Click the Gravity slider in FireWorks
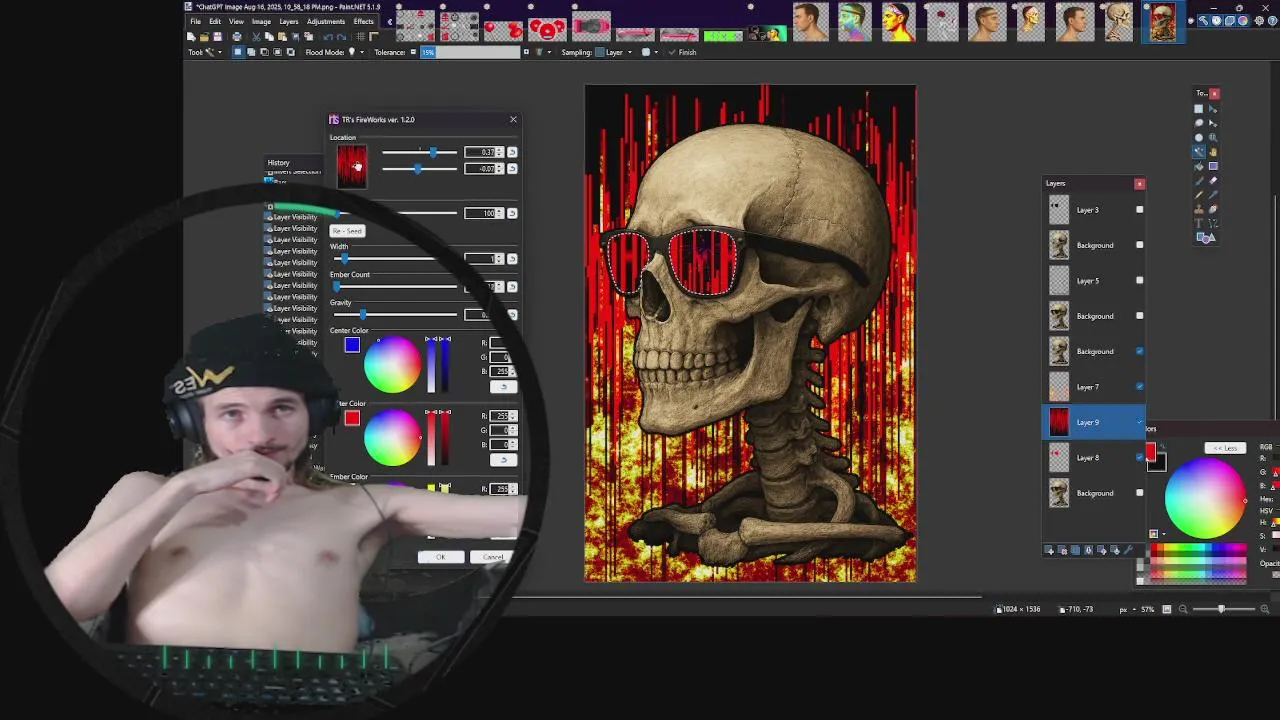The height and width of the screenshot is (720, 1280). click(395, 315)
